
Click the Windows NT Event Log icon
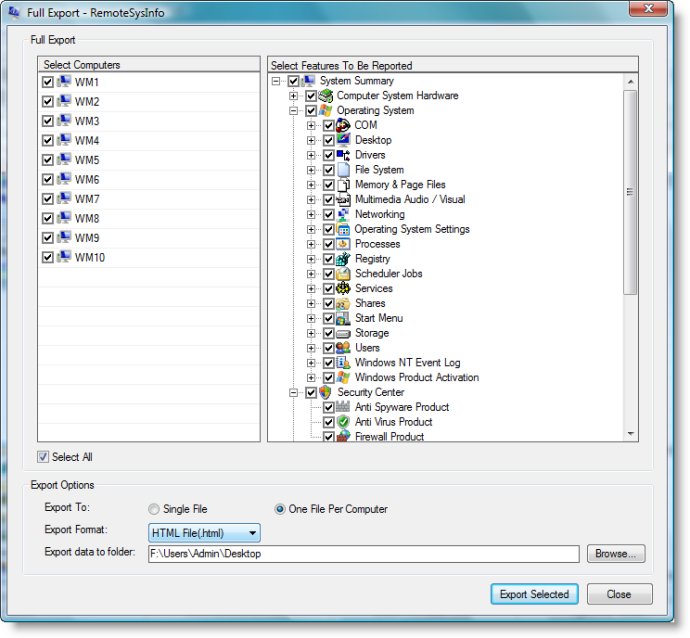343,363
